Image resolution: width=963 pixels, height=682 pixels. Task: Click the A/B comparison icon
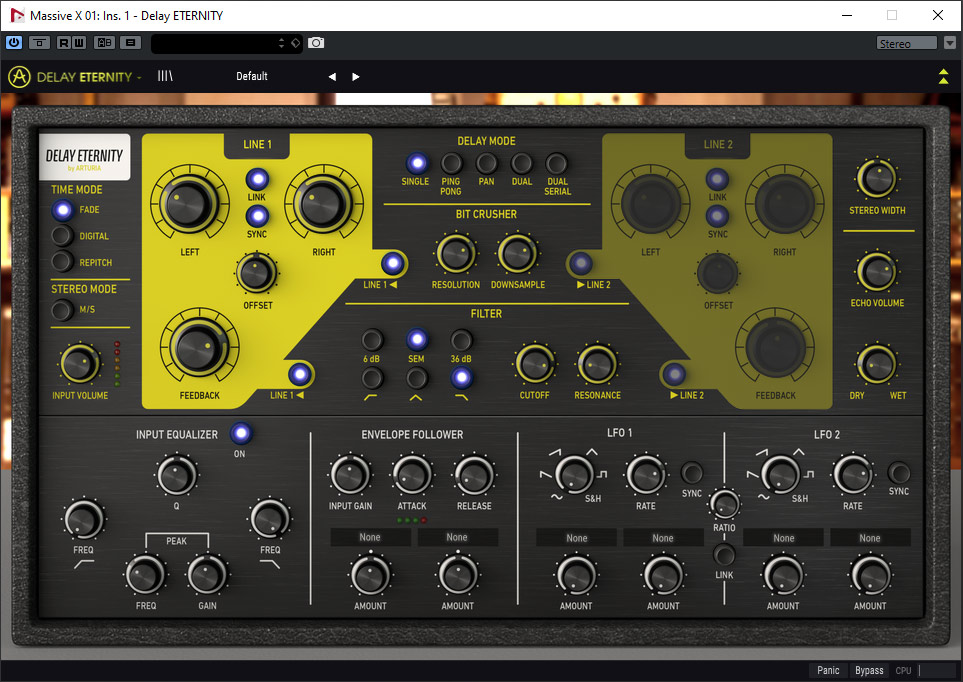click(x=104, y=43)
